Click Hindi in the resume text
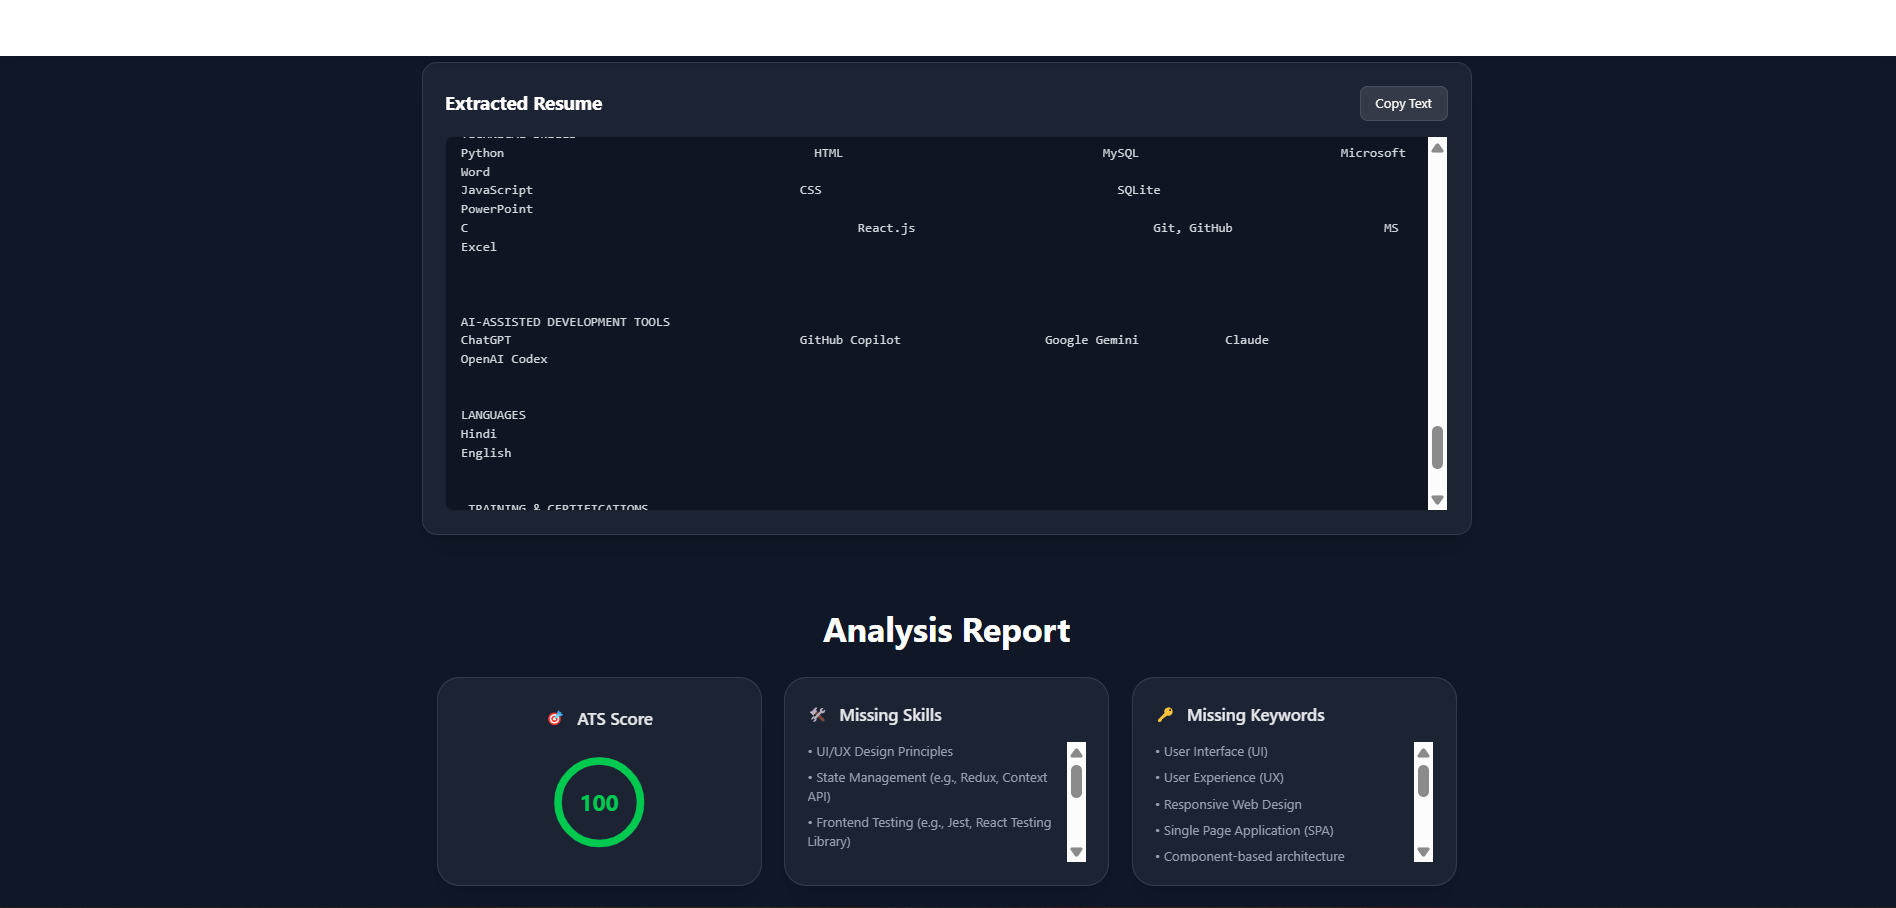 tap(478, 434)
